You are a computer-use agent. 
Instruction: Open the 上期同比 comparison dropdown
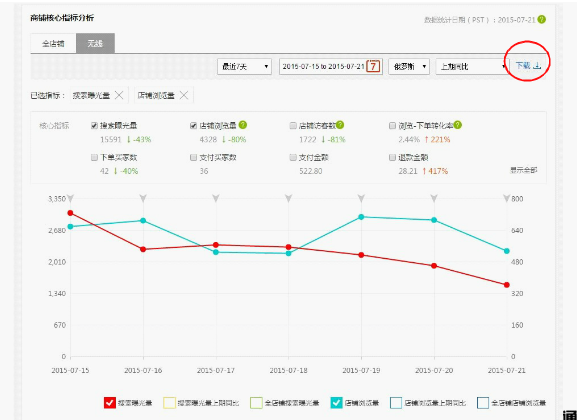coord(471,67)
